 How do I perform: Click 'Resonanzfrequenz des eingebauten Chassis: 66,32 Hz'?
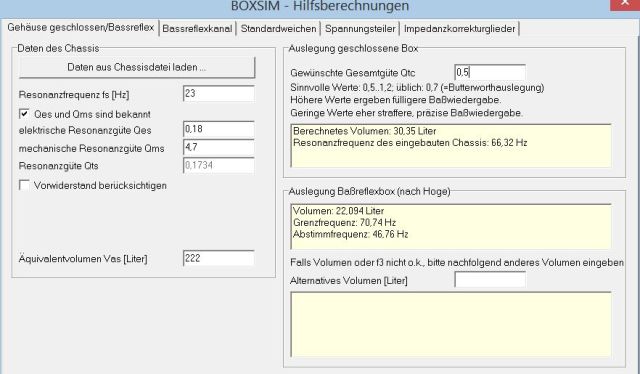click(410, 143)
